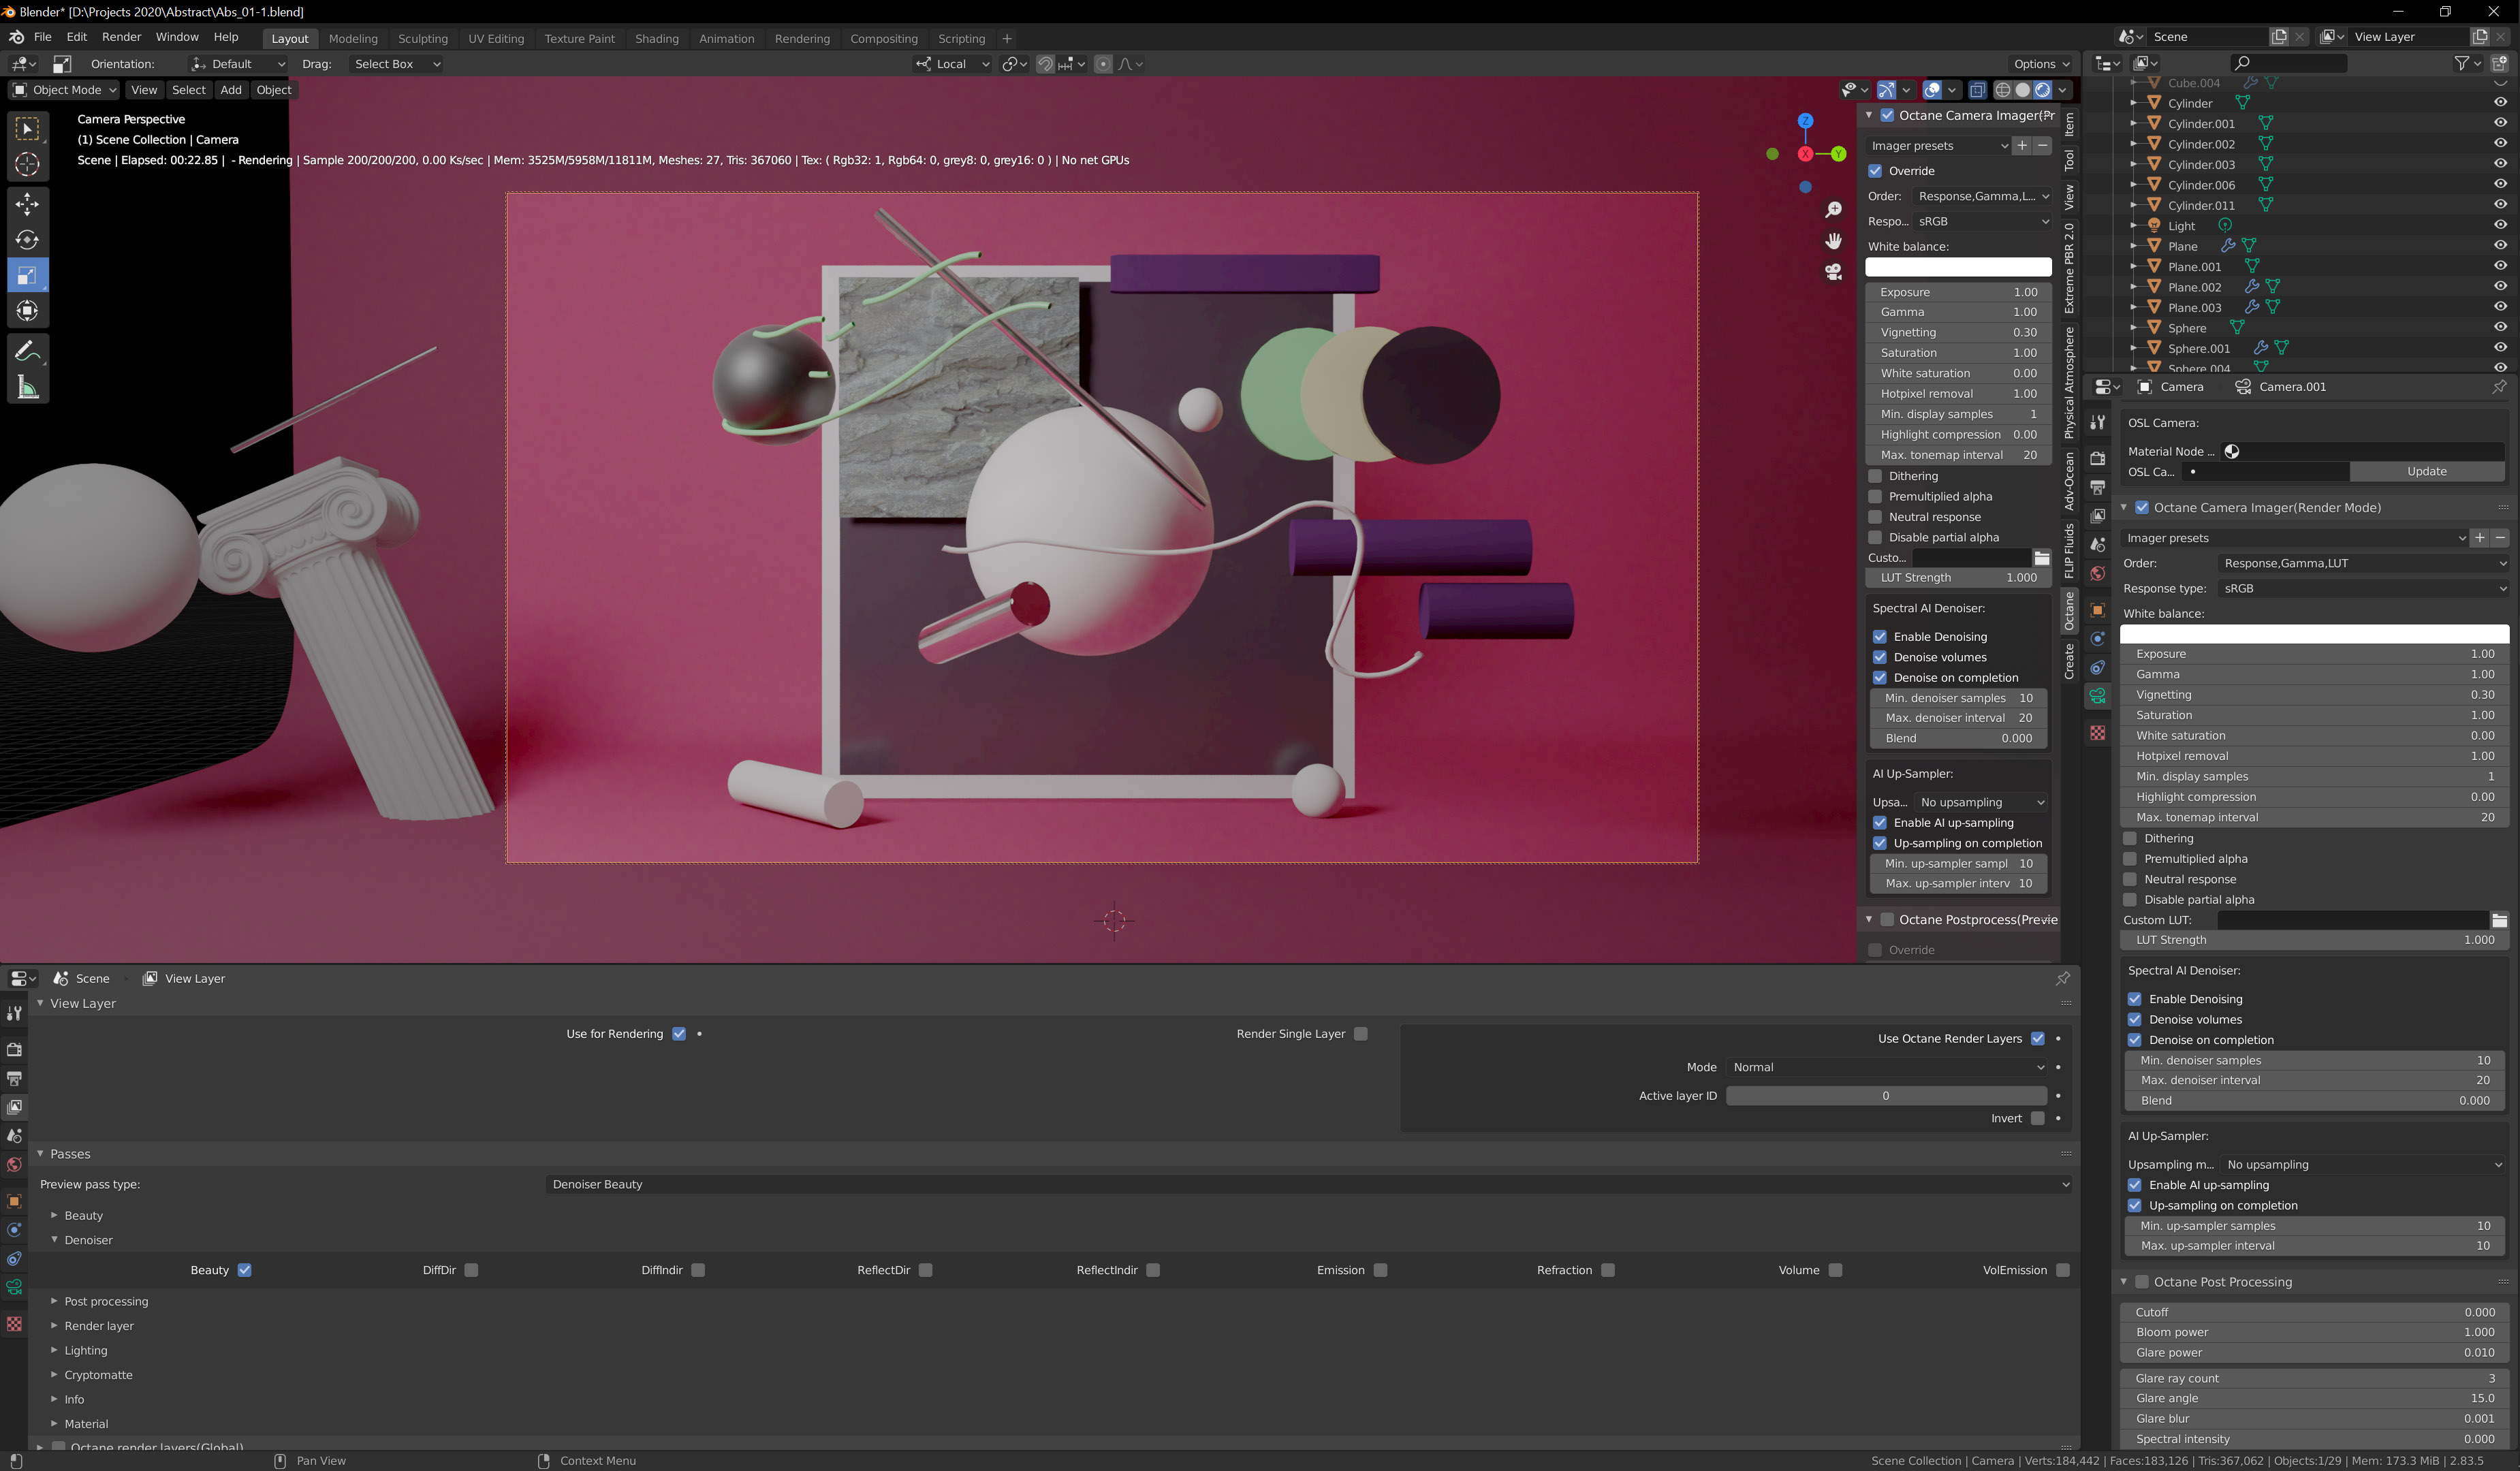Open the Render menu
Viewport: 2520px width, 1471px height.
coord(121,37)
